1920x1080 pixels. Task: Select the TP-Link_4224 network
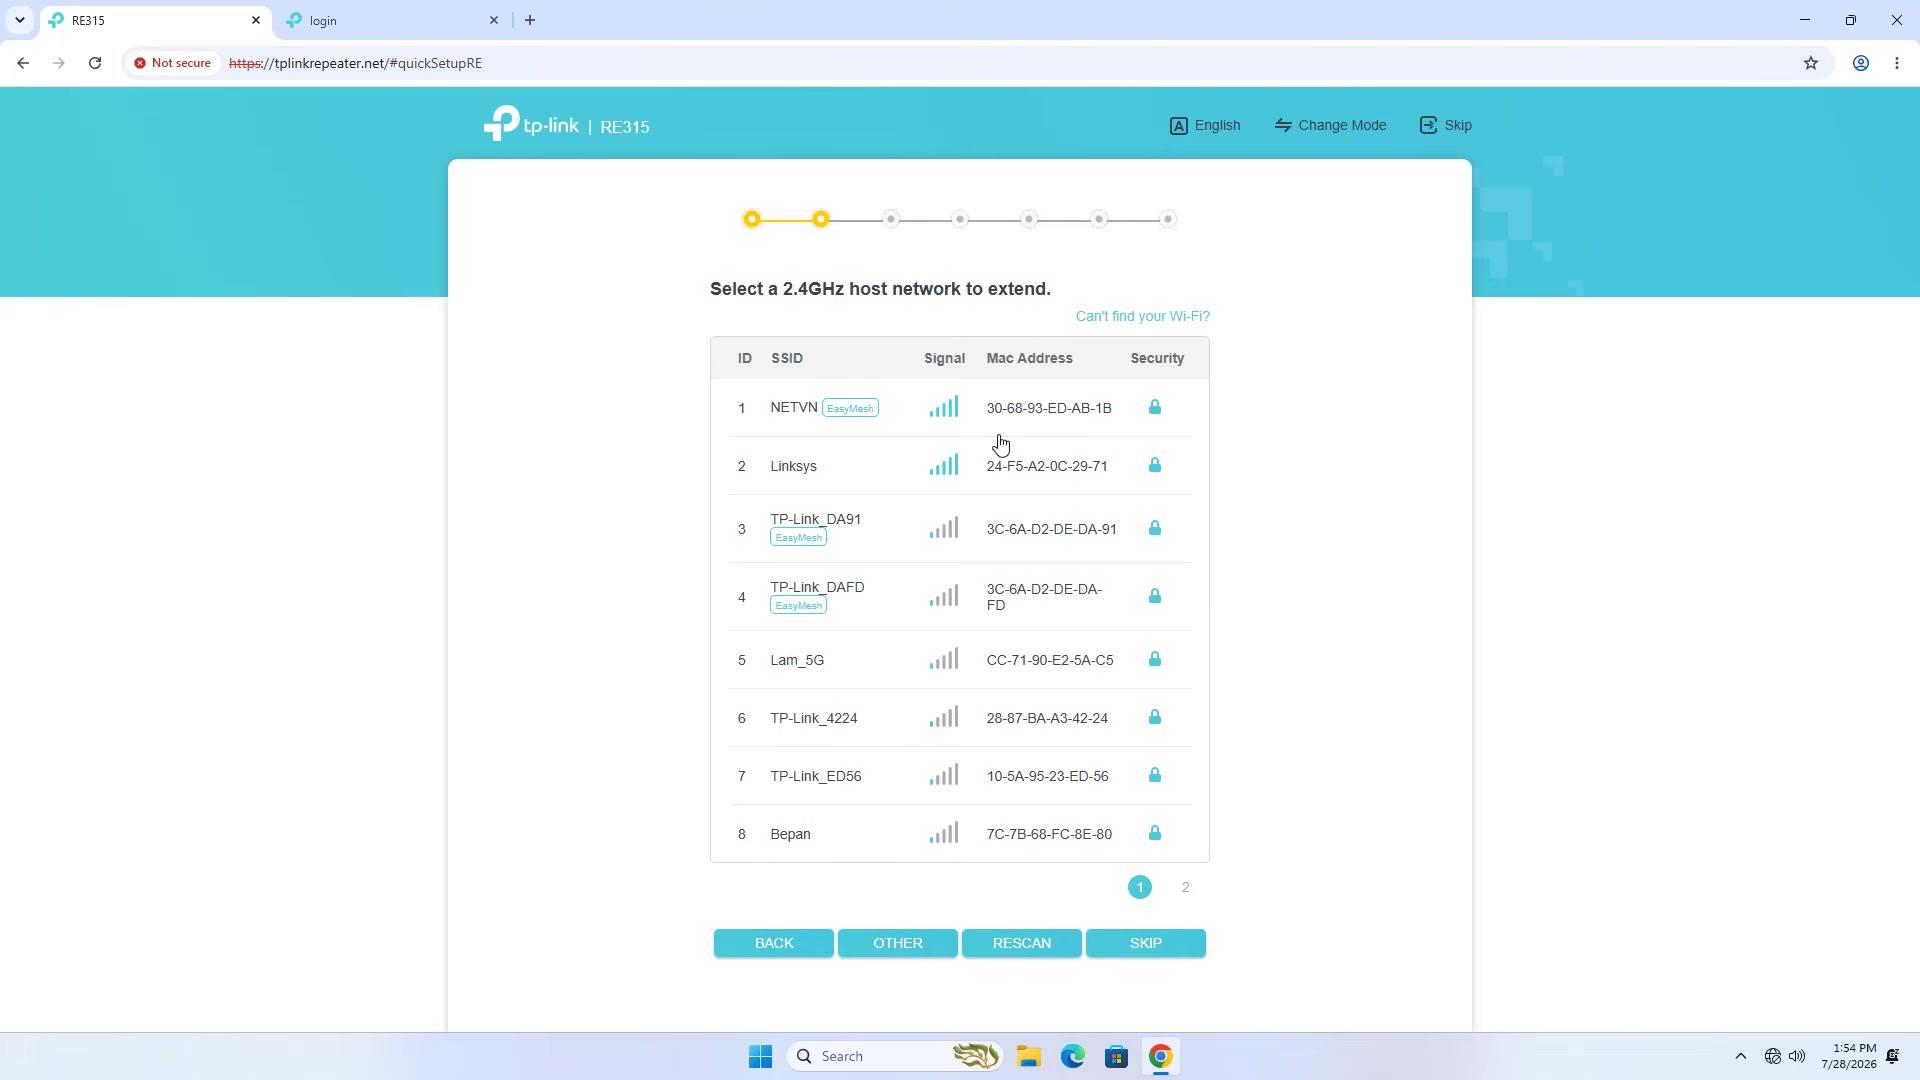[x=960, y=718]
